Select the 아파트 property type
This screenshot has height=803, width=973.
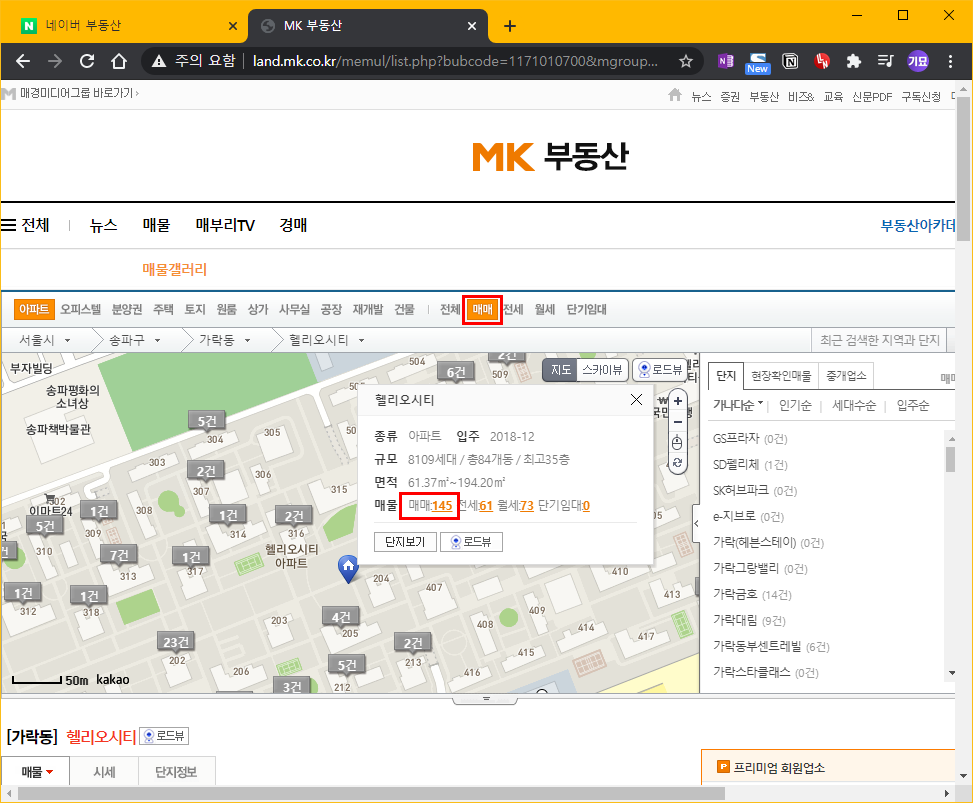(x=34, y=309)
